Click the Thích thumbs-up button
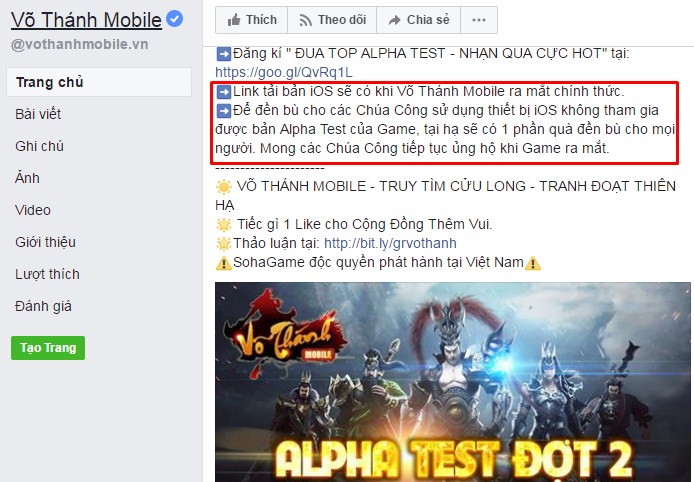694x482 pixels. [251, 20]
